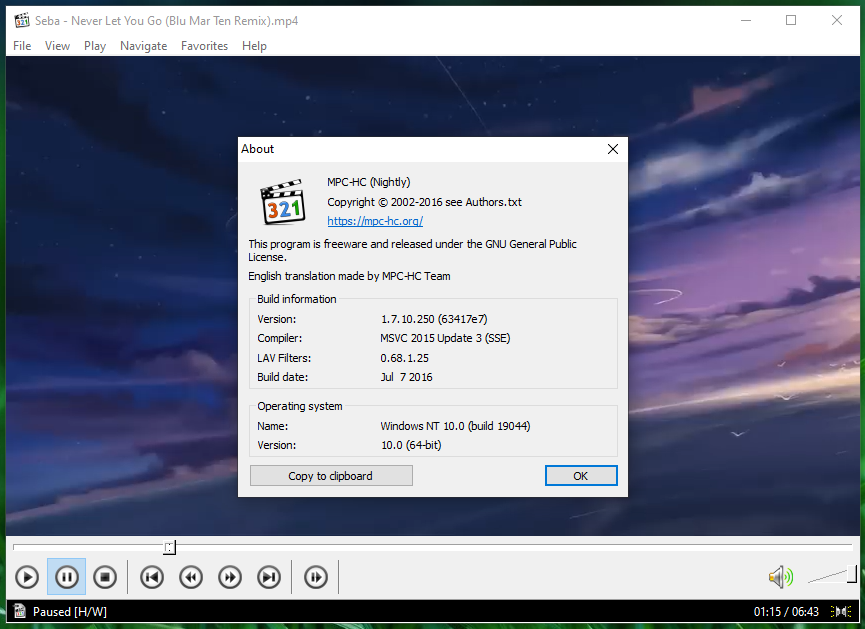Pause playback using the pause icon
865x629 pixels.
(66, 577)
